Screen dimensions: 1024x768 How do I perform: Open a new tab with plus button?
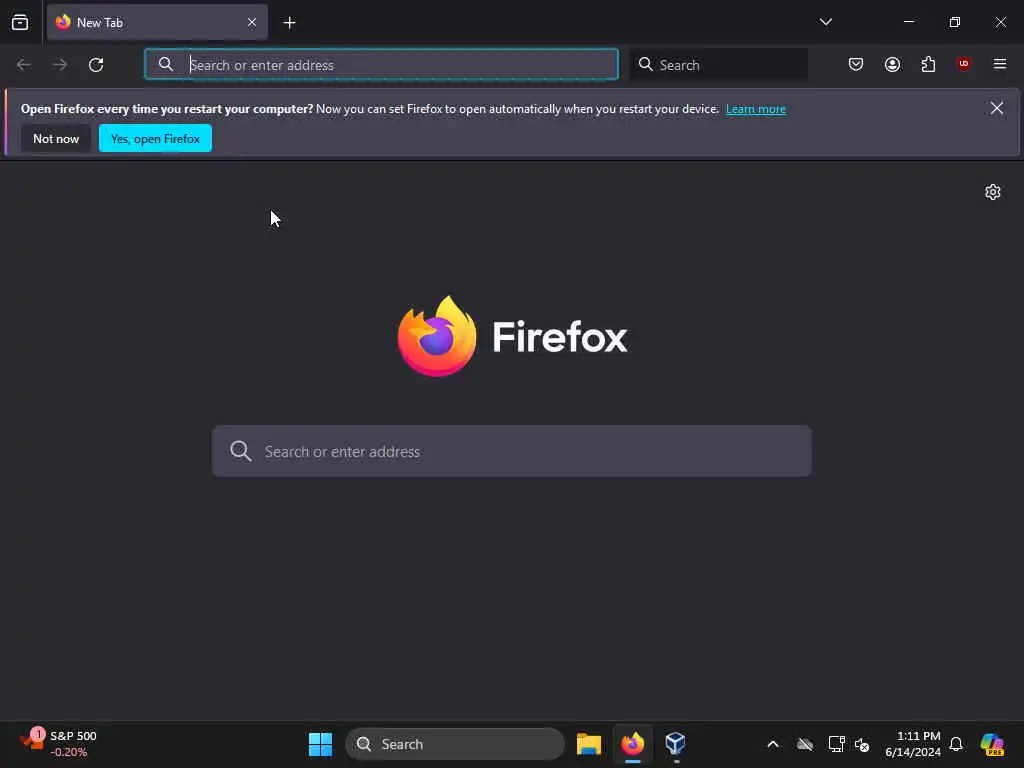(289, 23)
